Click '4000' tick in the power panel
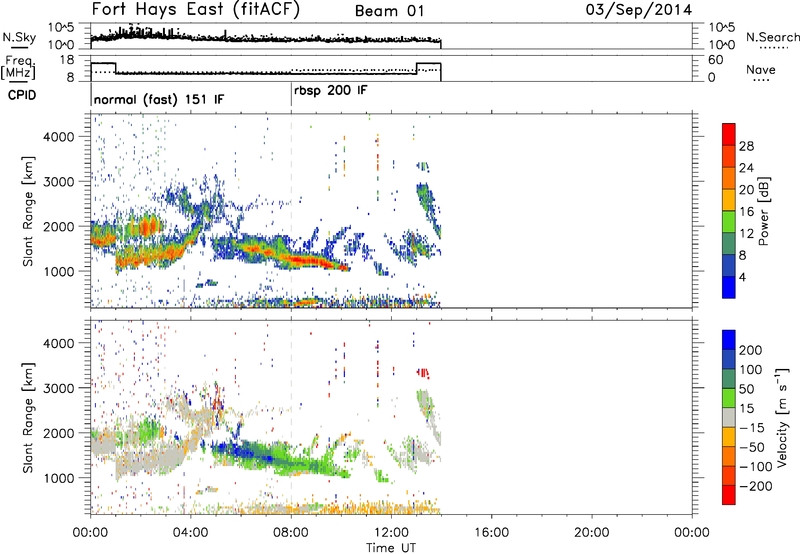Viewport: 800px width, 554px height. click(58, 137)
